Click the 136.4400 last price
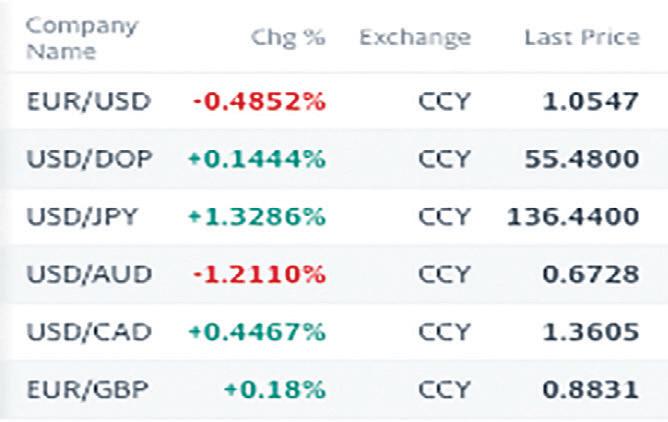 pos(573,216)
